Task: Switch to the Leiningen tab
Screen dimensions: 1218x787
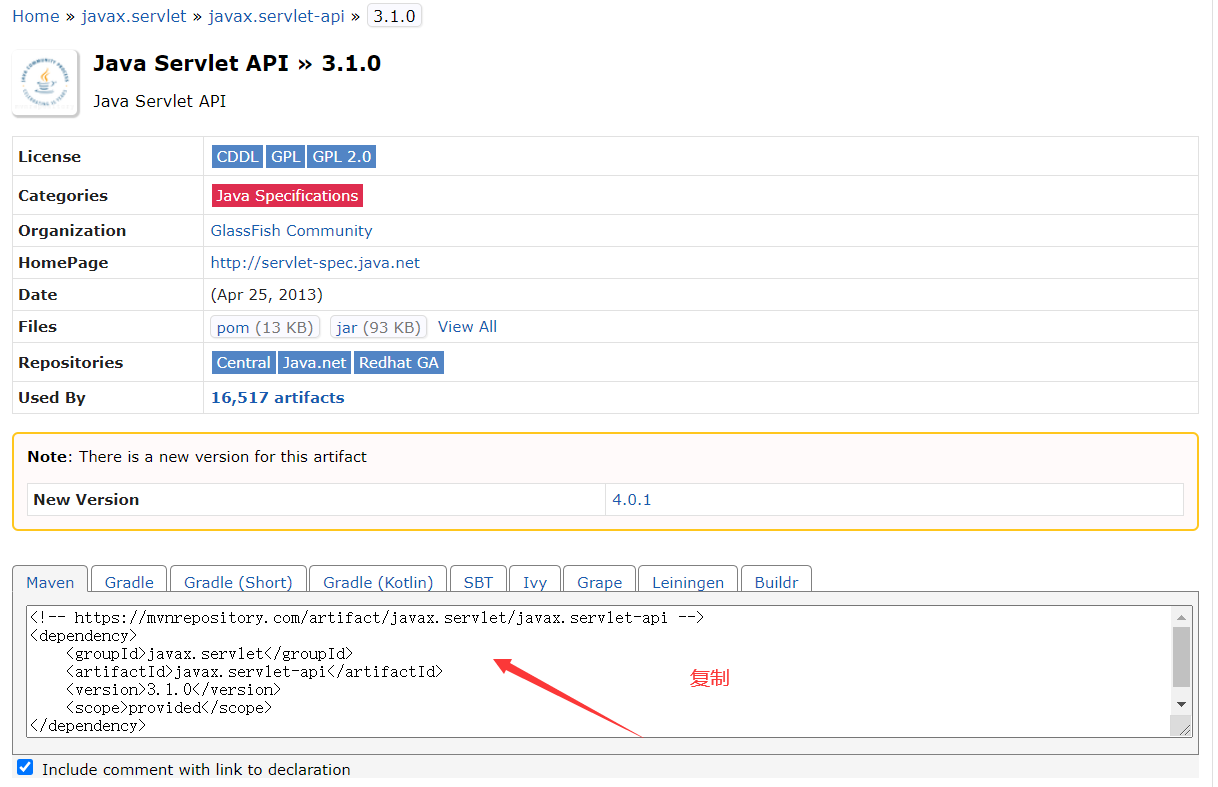Action: click(688, 581)
